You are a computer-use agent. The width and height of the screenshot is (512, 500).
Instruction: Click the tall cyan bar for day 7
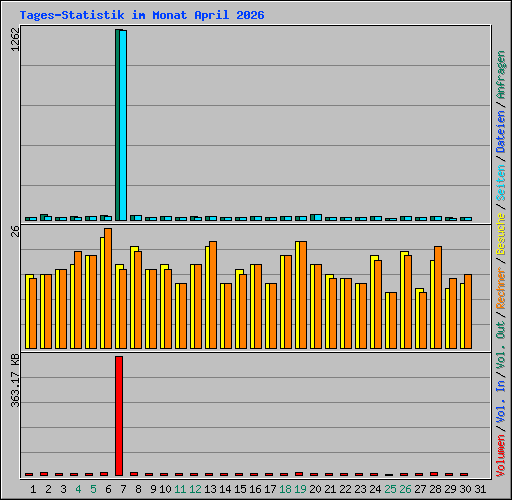pos(123,125)
